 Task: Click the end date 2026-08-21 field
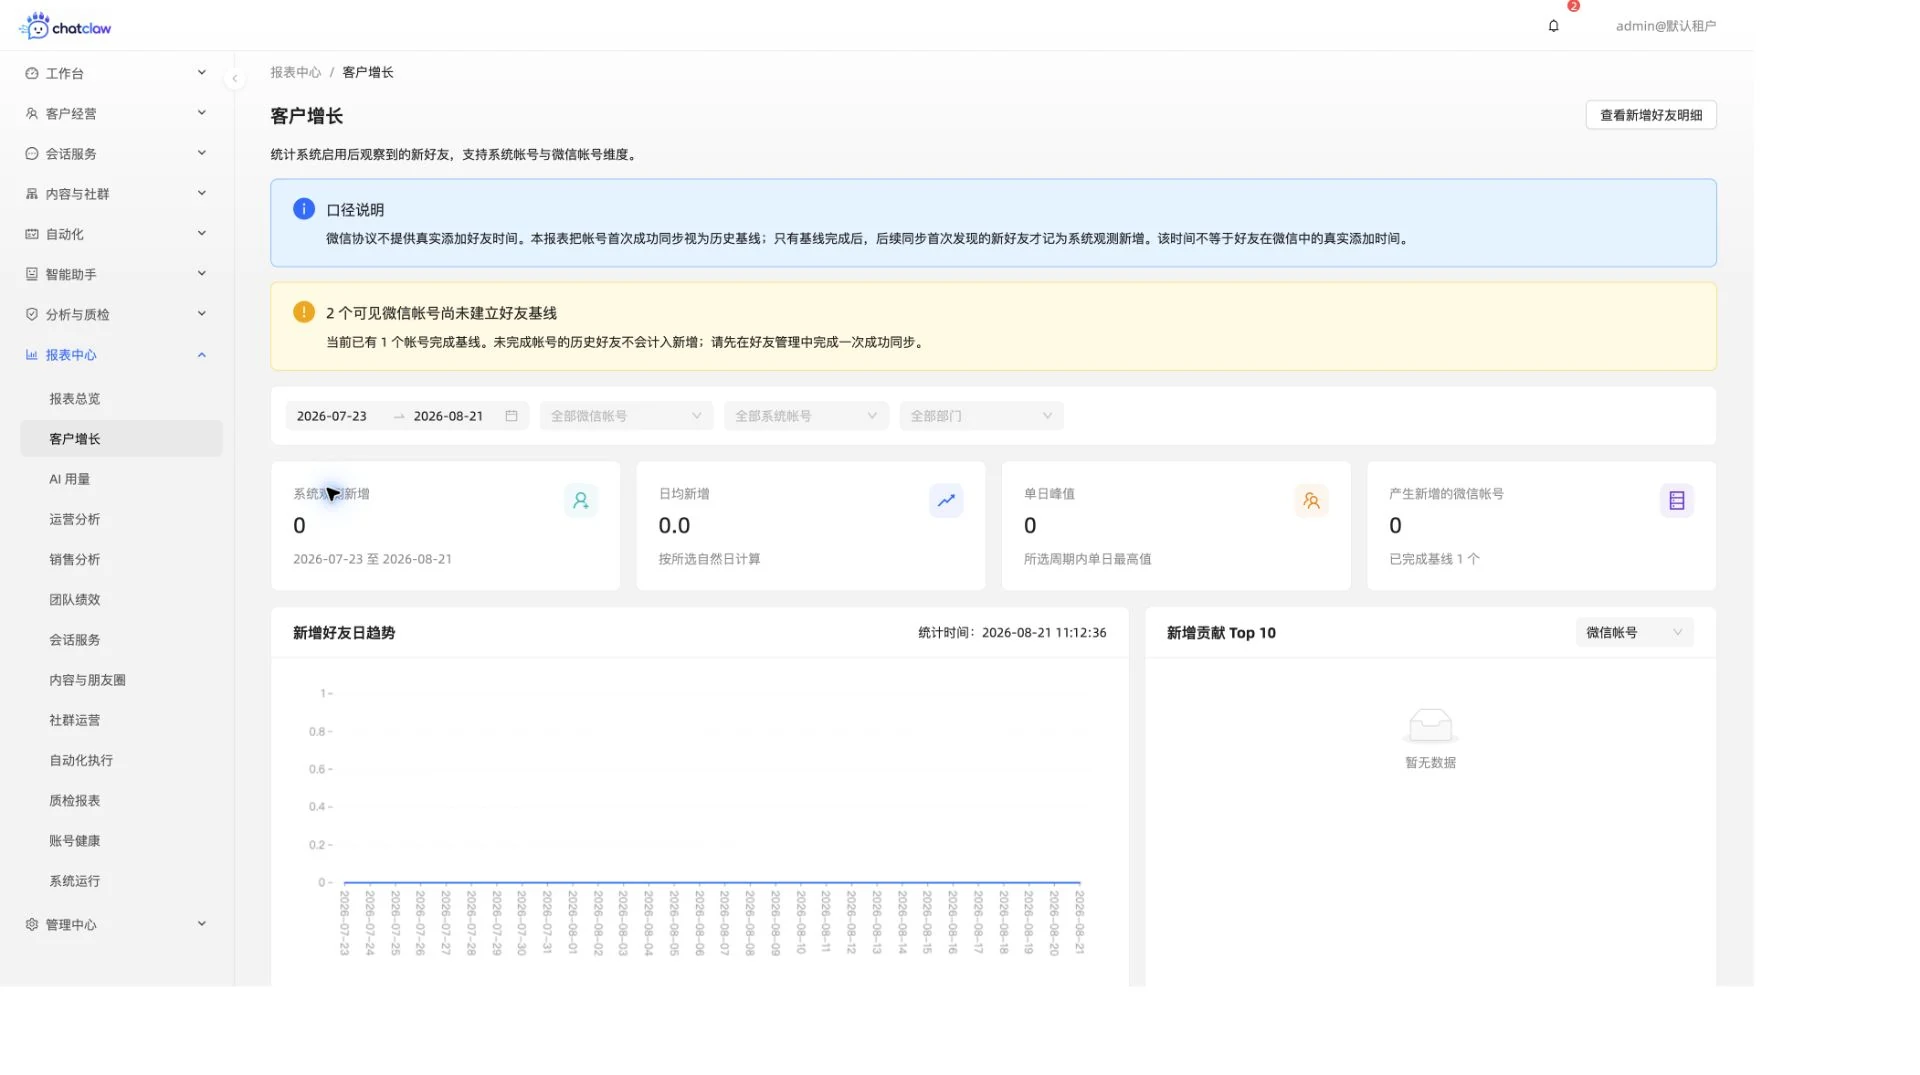pyautogui.click(x=448, y=416)
